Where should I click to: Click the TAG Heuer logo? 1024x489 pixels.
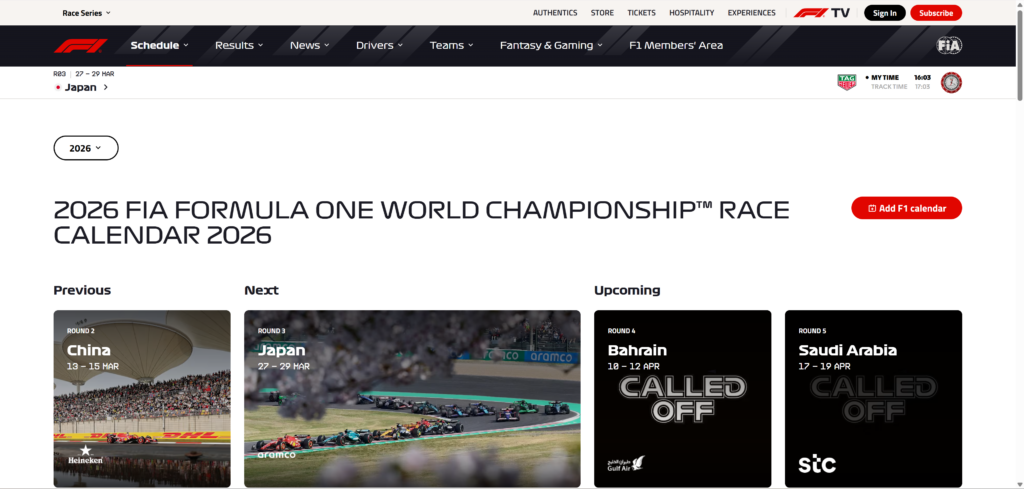(x=846, y=82)
